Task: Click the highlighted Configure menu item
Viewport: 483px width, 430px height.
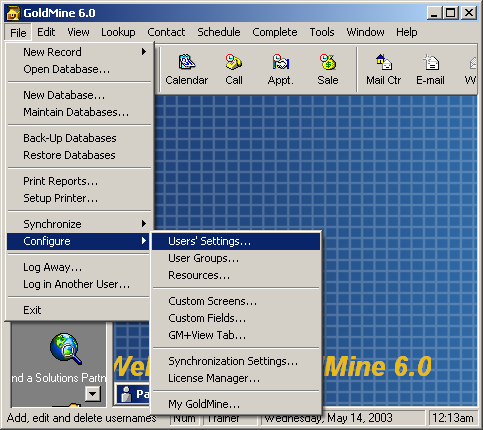Action: (79, 241)
